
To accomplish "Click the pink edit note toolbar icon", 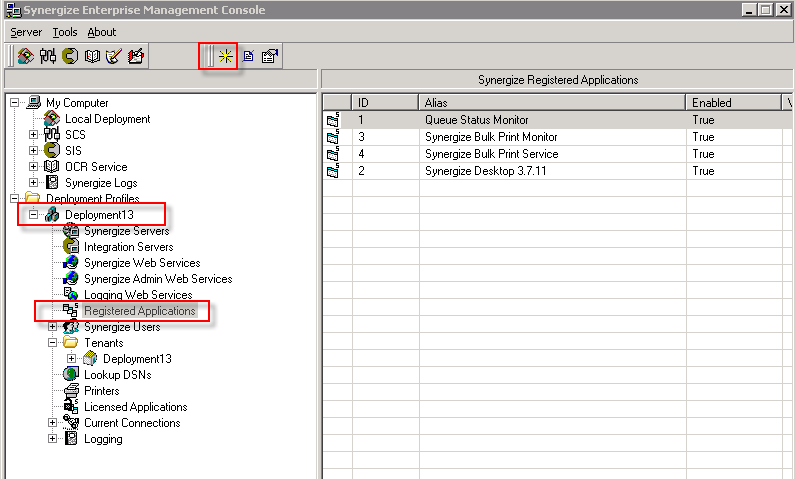I will pos(136,55).
